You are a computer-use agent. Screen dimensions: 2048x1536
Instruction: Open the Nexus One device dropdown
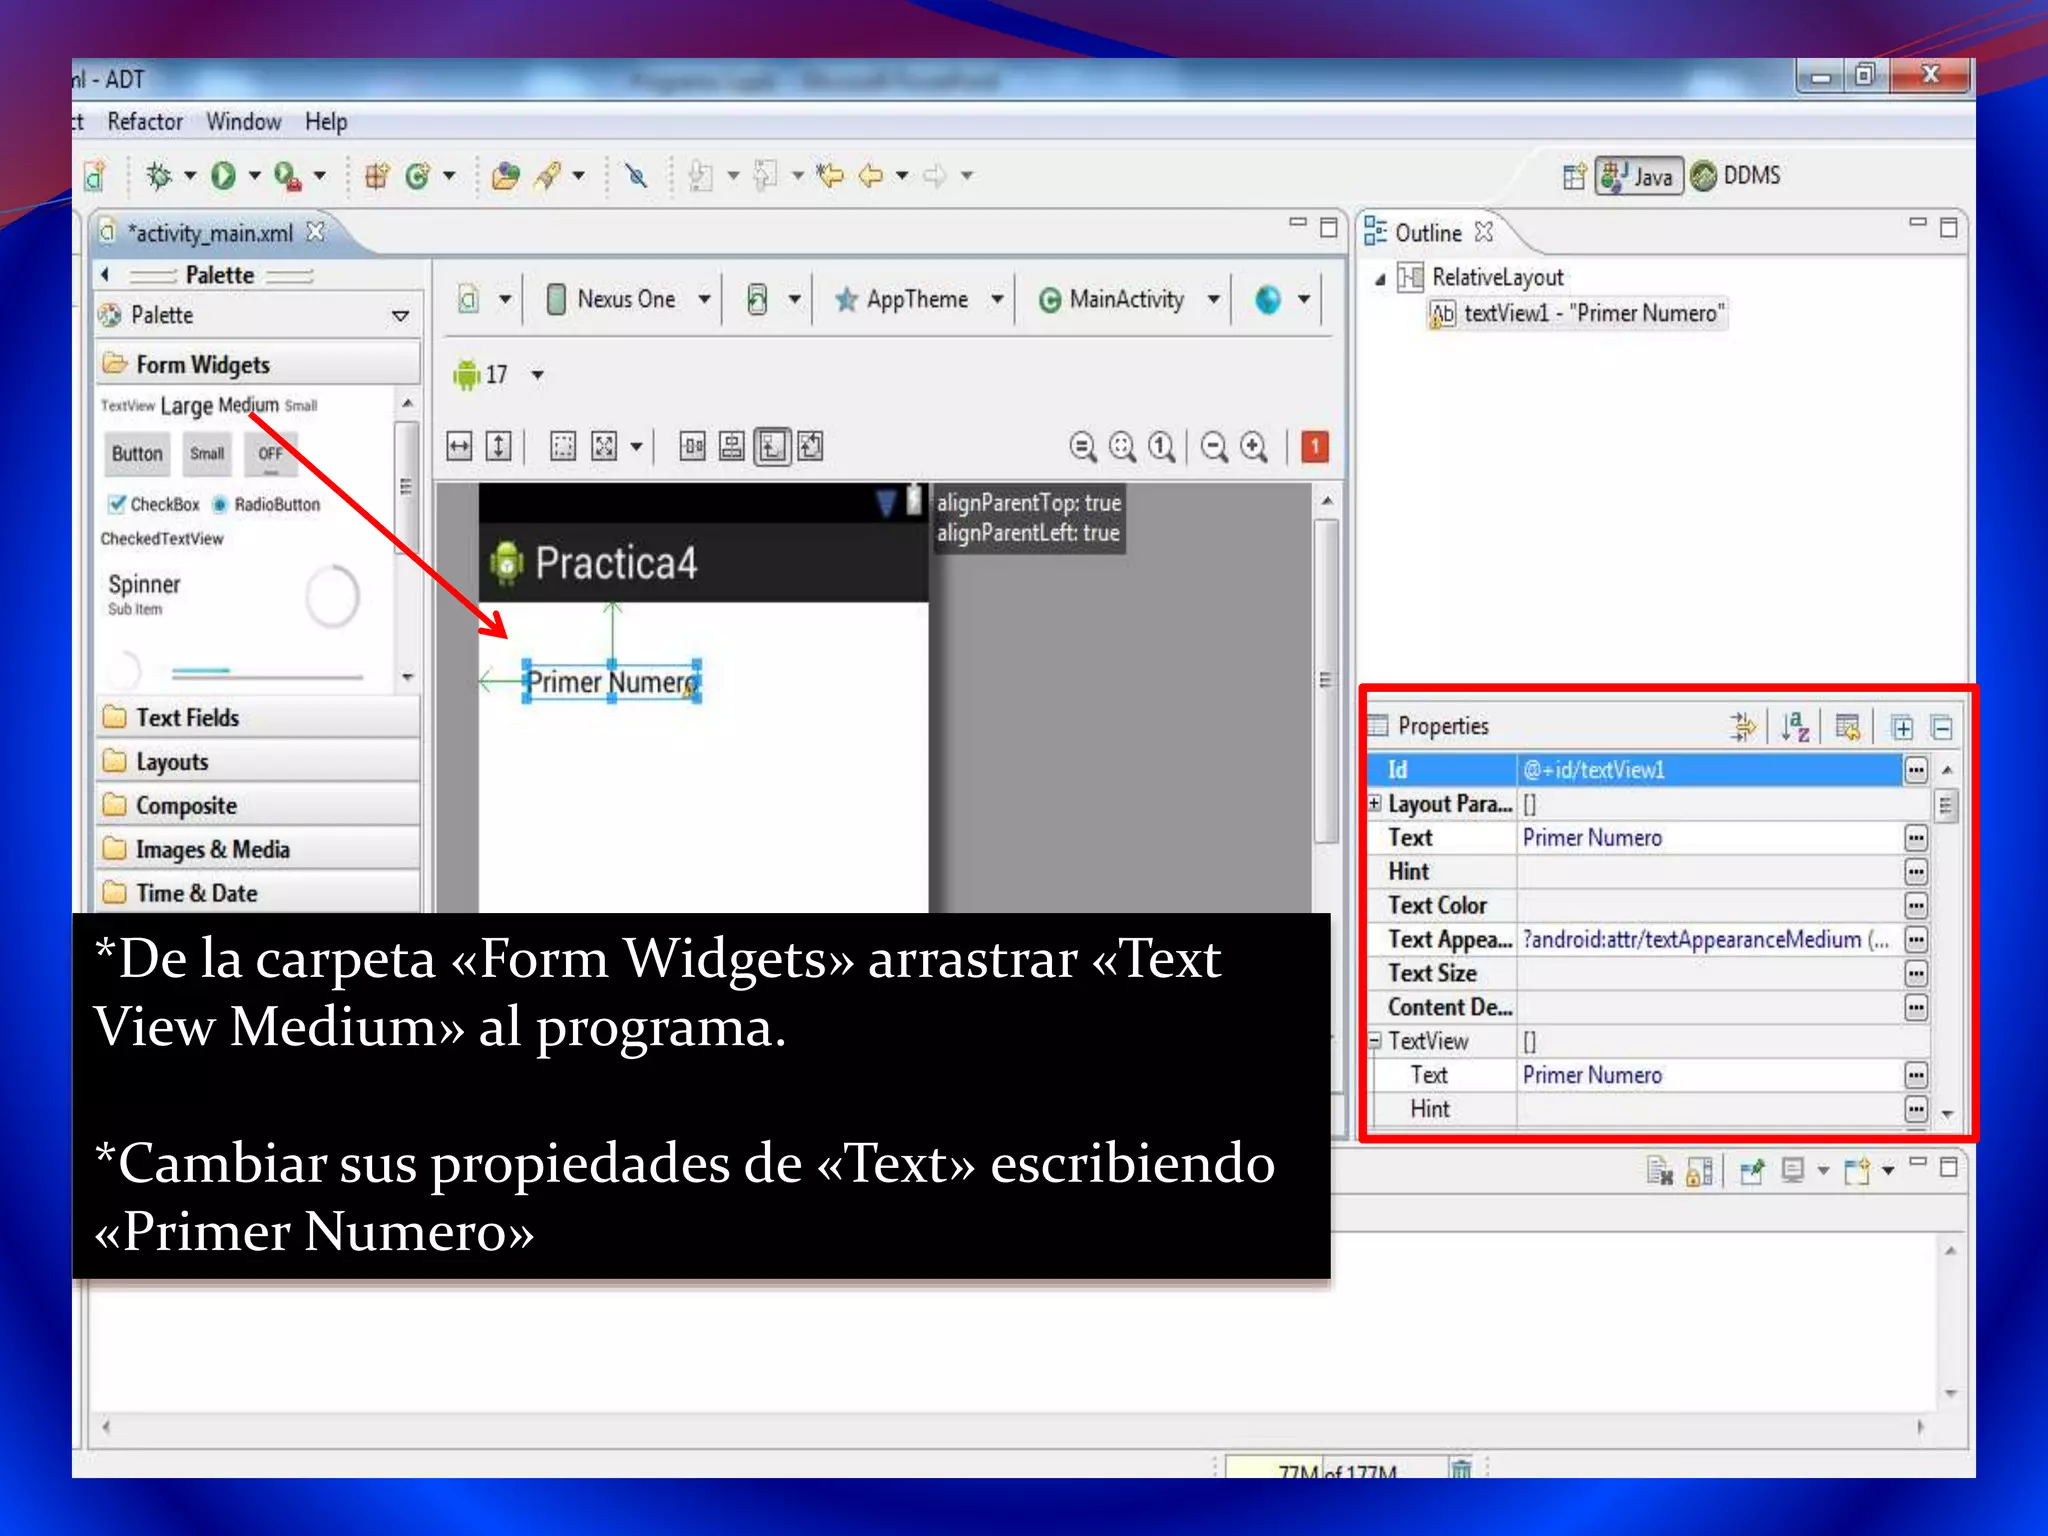tap(704, 299)
